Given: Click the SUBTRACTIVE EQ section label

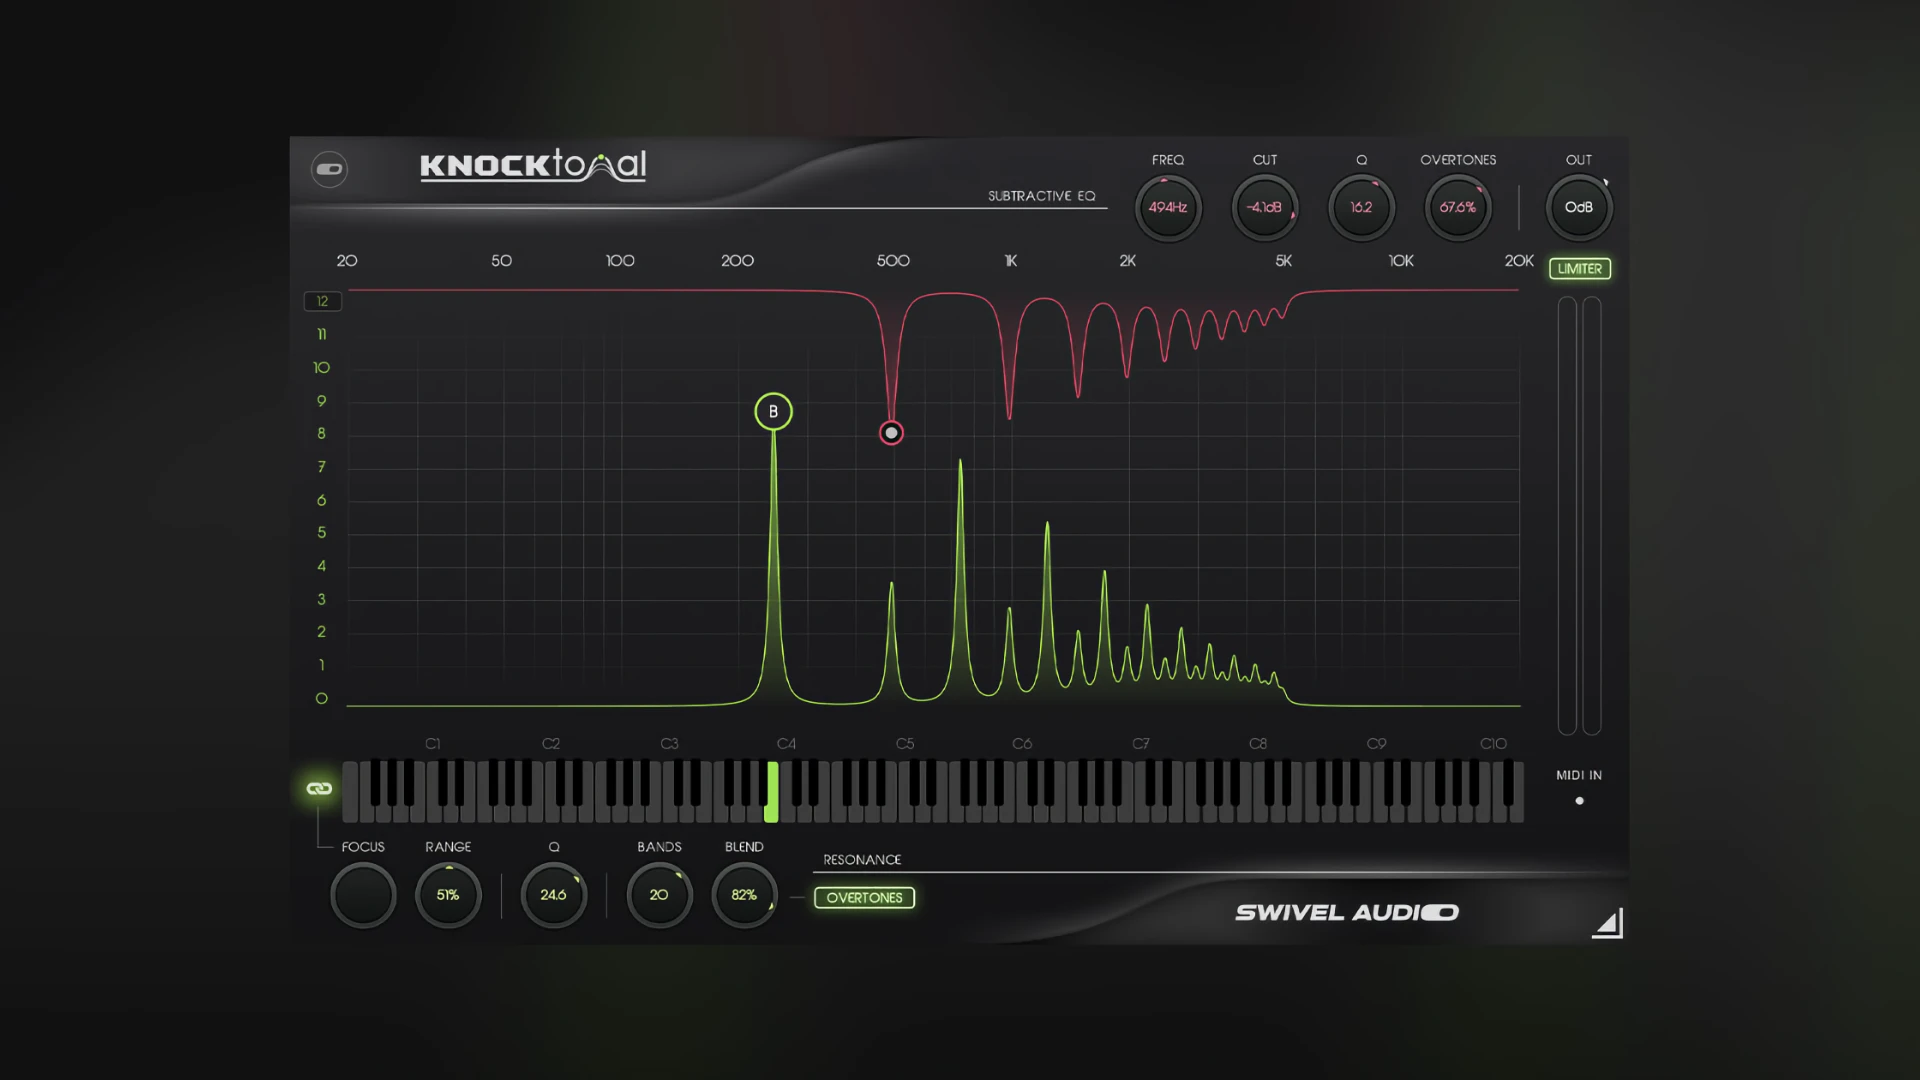Looking at the screenshot, I should 1042,196.
